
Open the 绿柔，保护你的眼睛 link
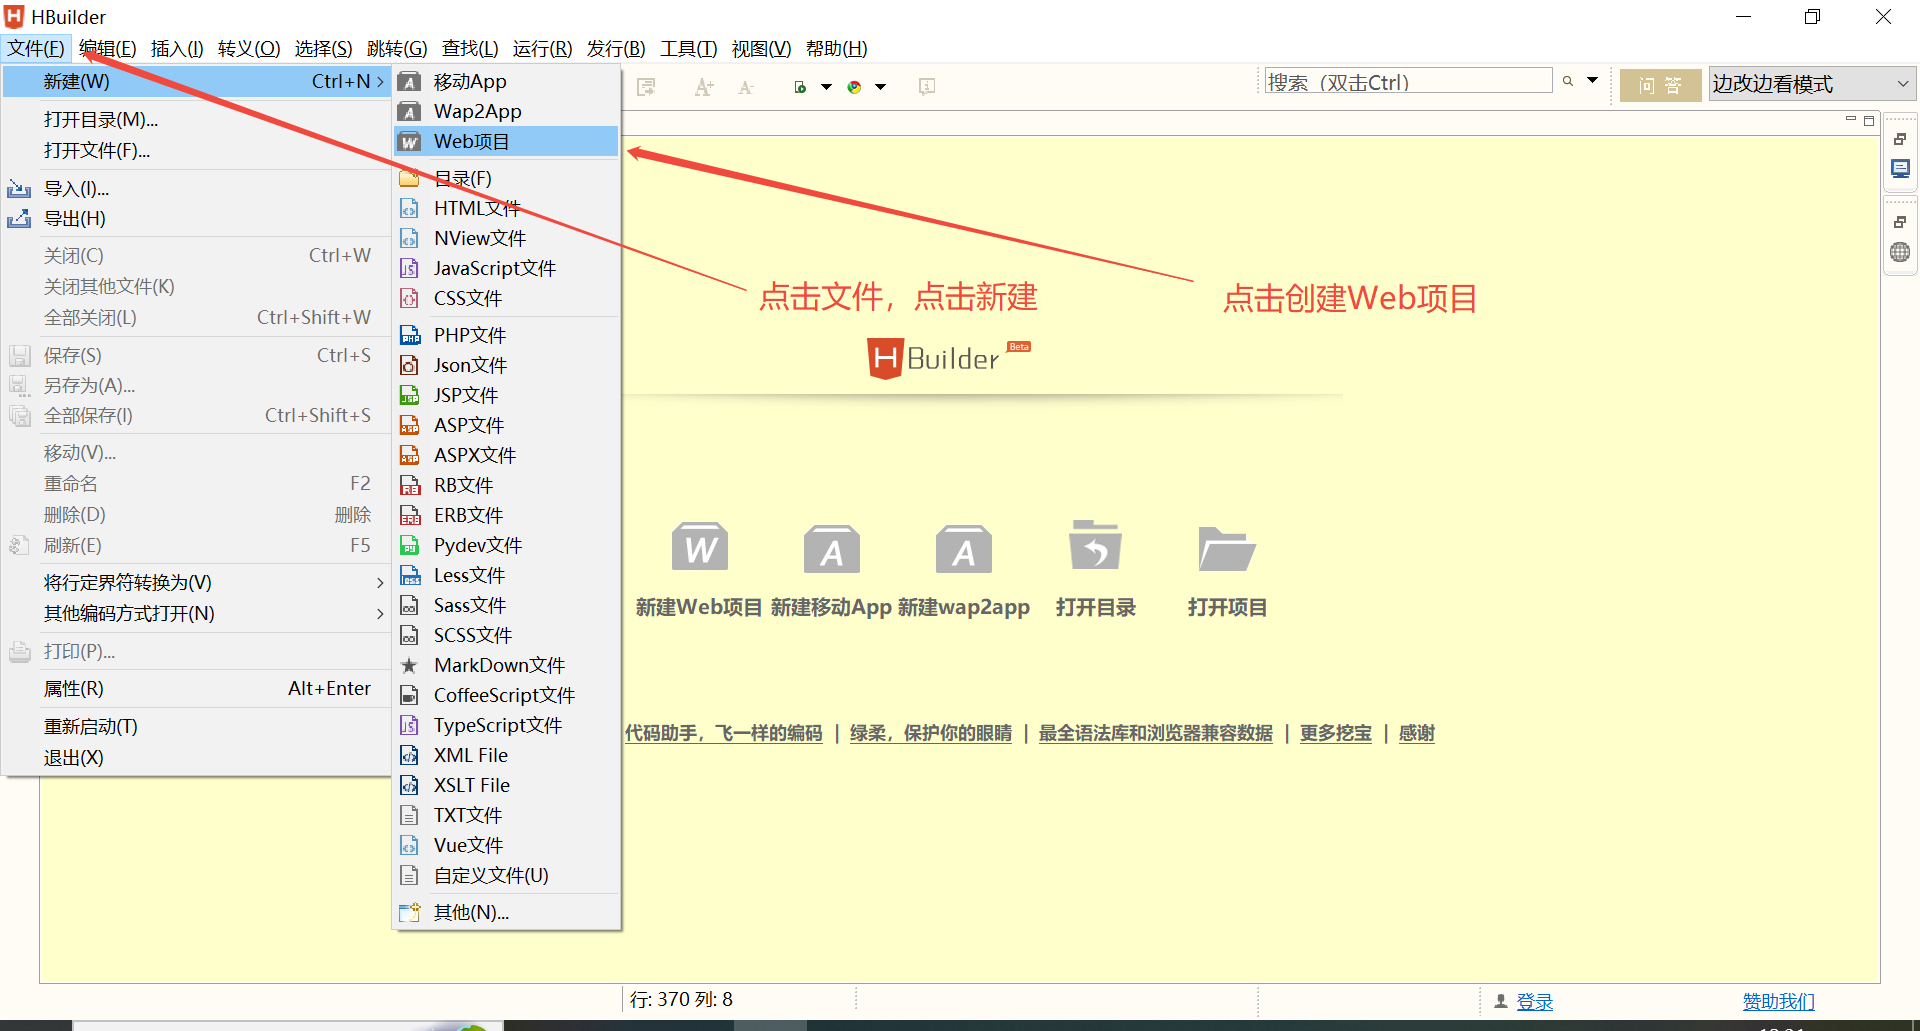[x=931, y=733]
